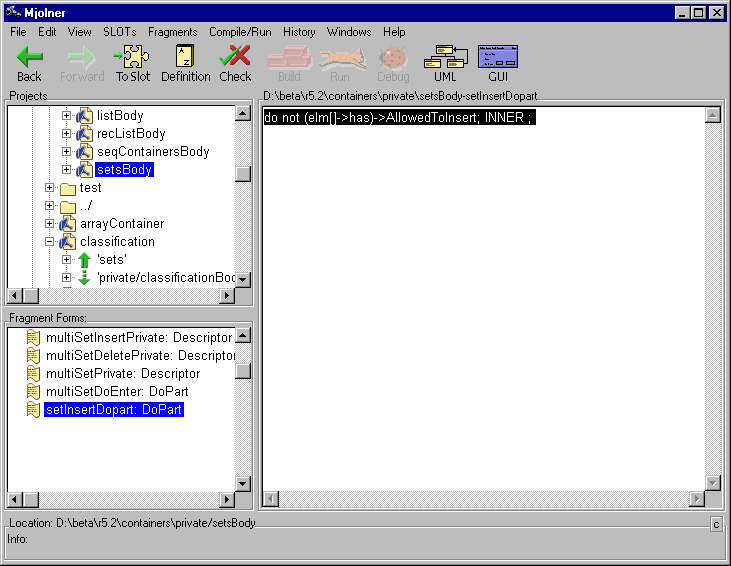Run the Check tool with checkmark icon
This screenshot has width=731, height=566.
(235, 57)
